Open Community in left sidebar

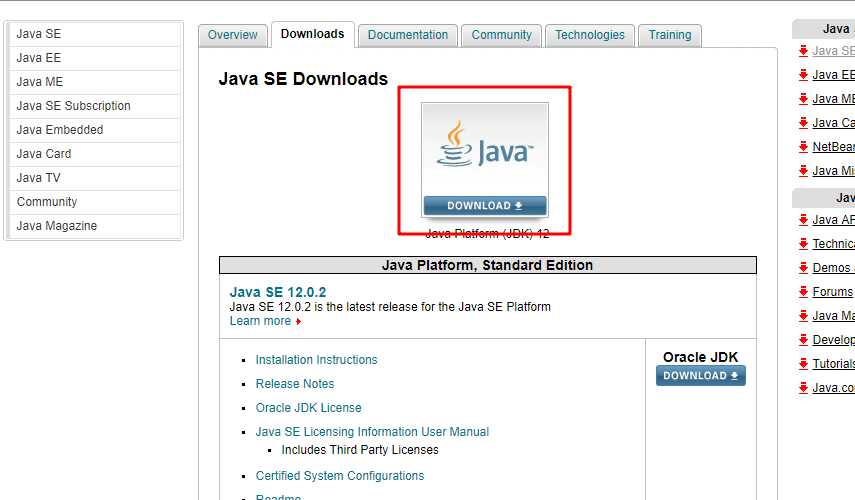click(95, 202)
